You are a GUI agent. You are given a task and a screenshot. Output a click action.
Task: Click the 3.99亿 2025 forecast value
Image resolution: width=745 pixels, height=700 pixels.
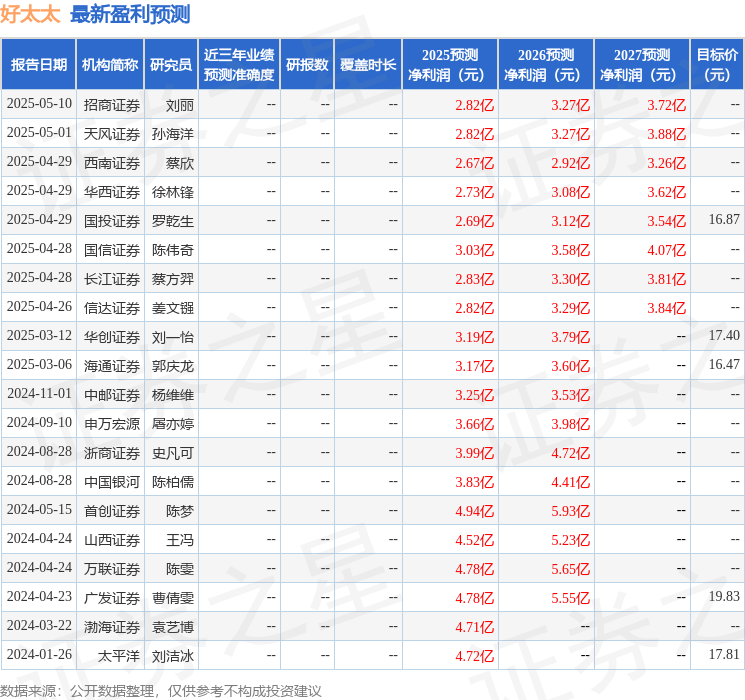coord(475,453)
